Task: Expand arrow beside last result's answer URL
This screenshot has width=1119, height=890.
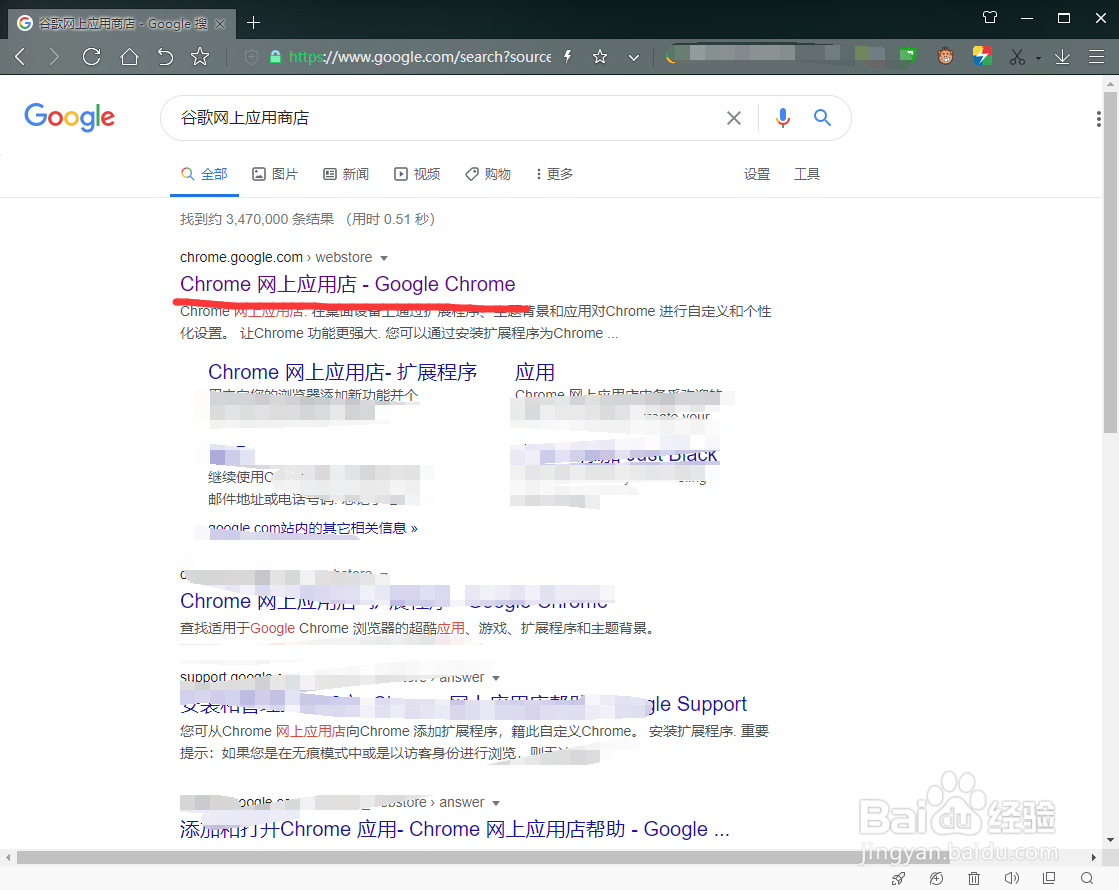Action: (x=496, y=803)
